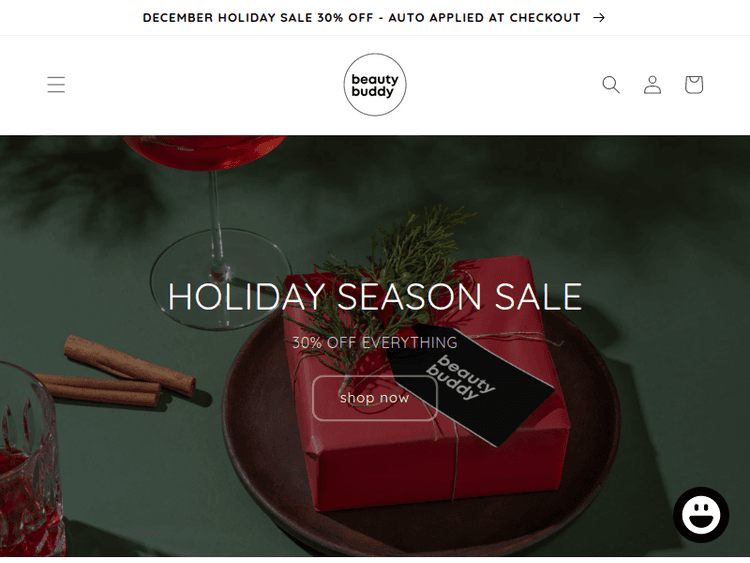Image resolution: width=750 pixels, height=563 pixels.
Task: Go home via beauty buddy logo
Action: pyautogui.click(x=375, y=85)
